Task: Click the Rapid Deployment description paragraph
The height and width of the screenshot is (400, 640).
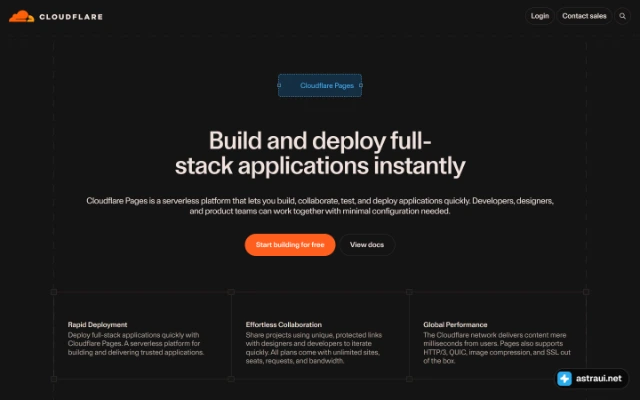Action: [x=136, y=344]
